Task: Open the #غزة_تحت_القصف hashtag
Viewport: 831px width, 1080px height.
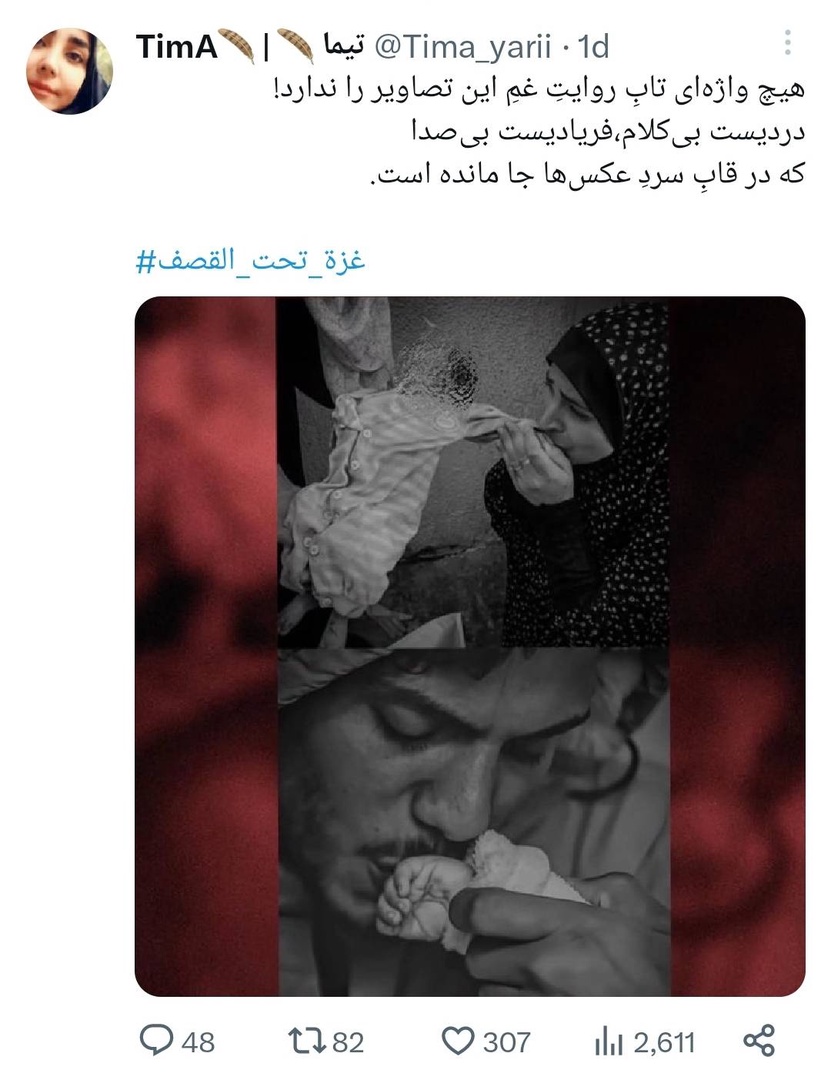Action: point(250,261)
